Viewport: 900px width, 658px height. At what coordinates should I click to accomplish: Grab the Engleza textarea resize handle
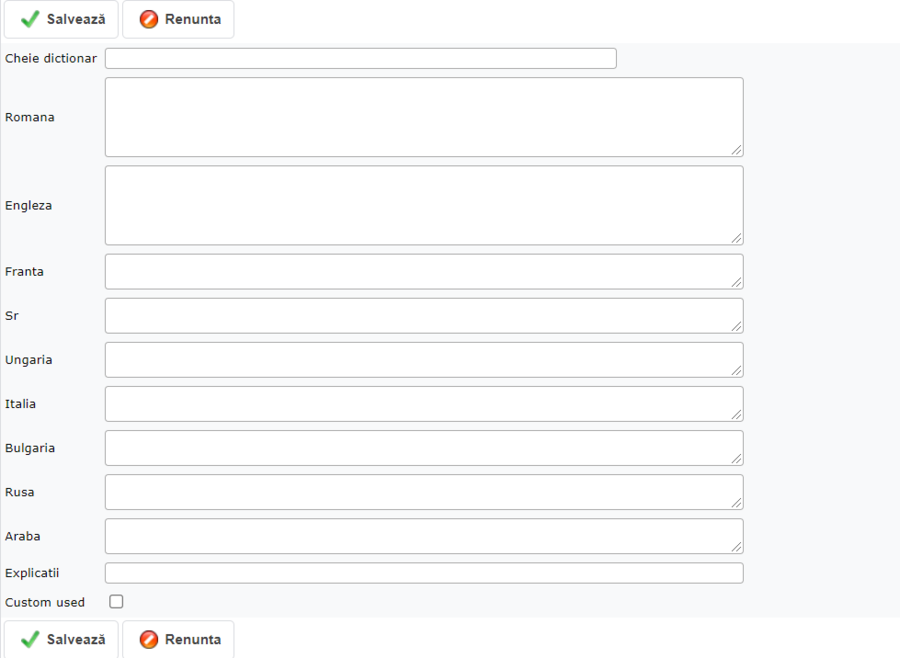(x=737, y=238)
